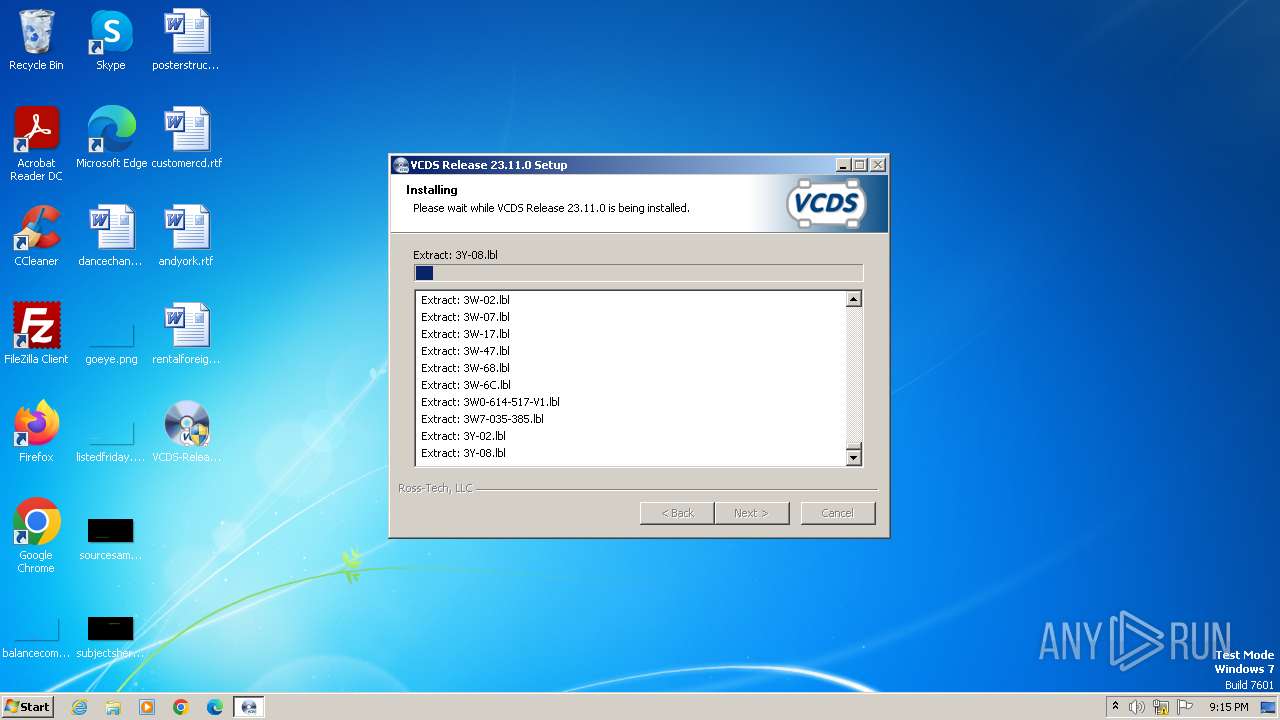Select log line Extract: 3W7-035-385.lbl
Viewport: 1280px width, 720px height.
coord(482,419)
